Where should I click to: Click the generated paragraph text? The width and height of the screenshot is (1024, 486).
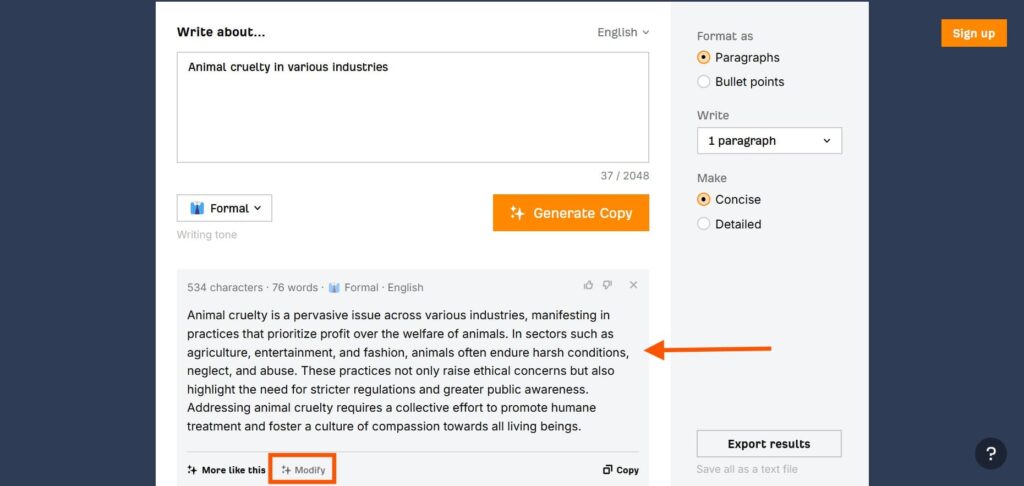408,371
